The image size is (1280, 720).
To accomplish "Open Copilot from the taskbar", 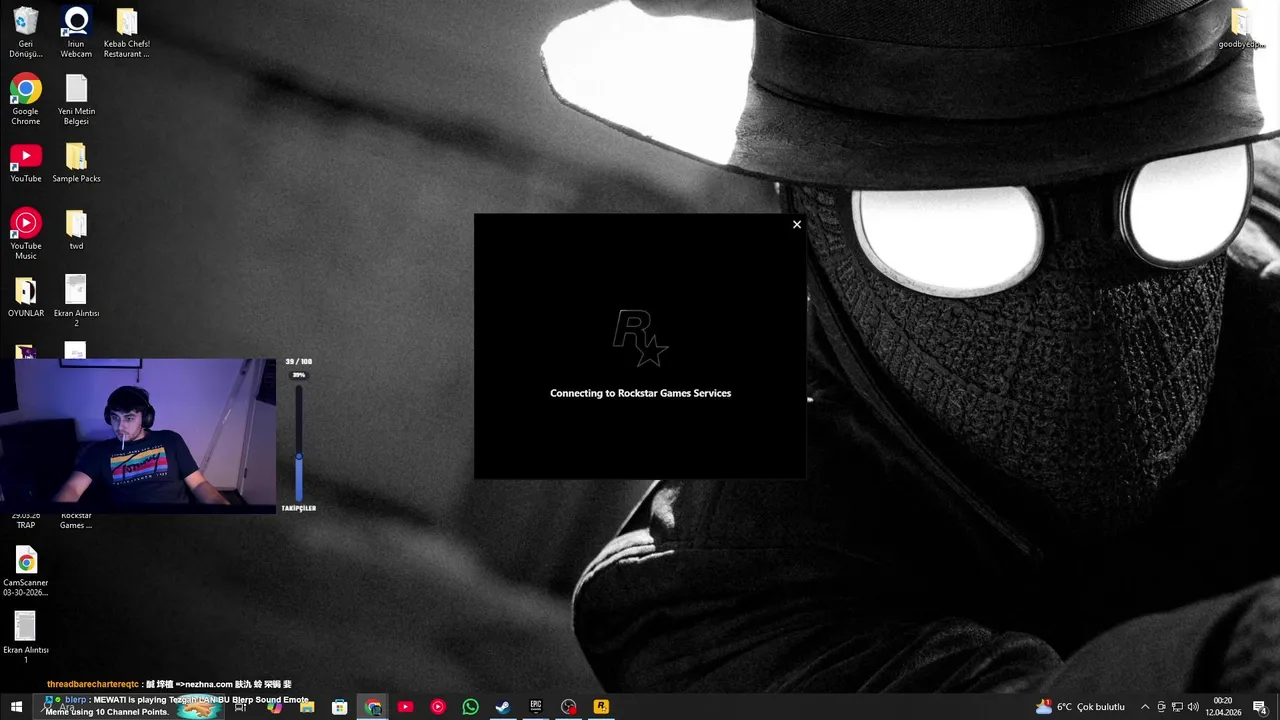I will [274, 707].
